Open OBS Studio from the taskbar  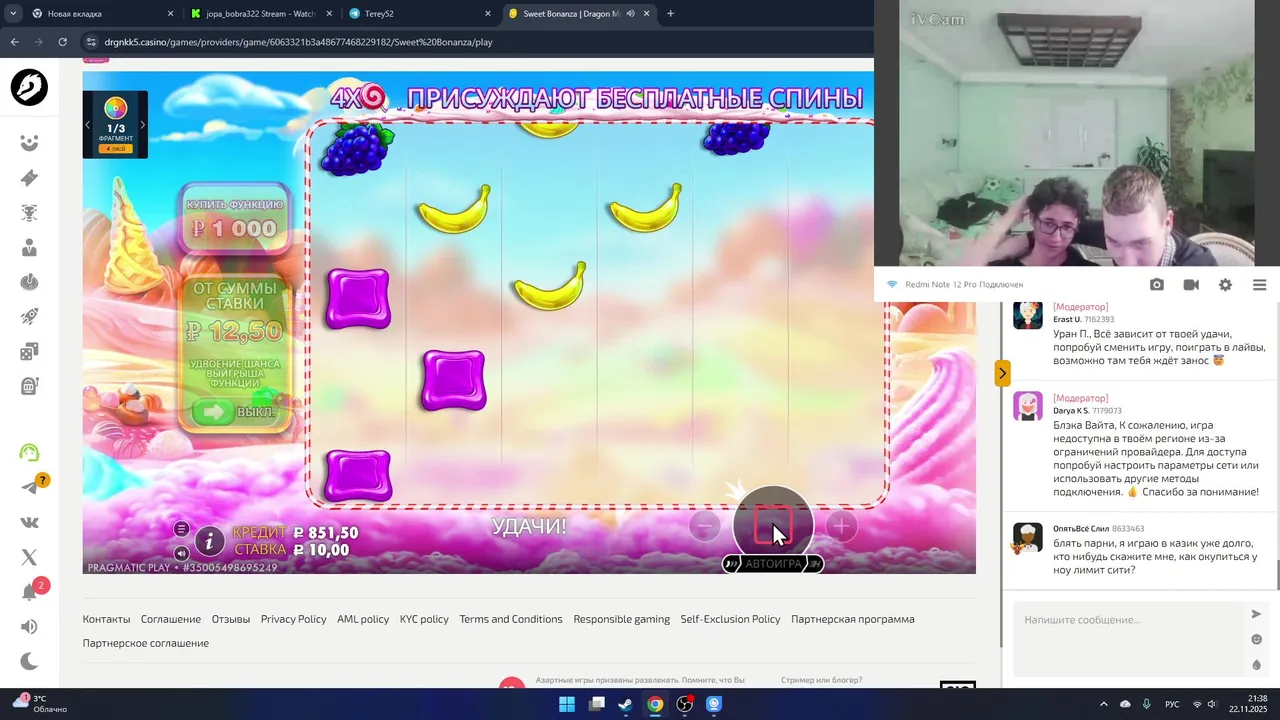coord(684,704)
